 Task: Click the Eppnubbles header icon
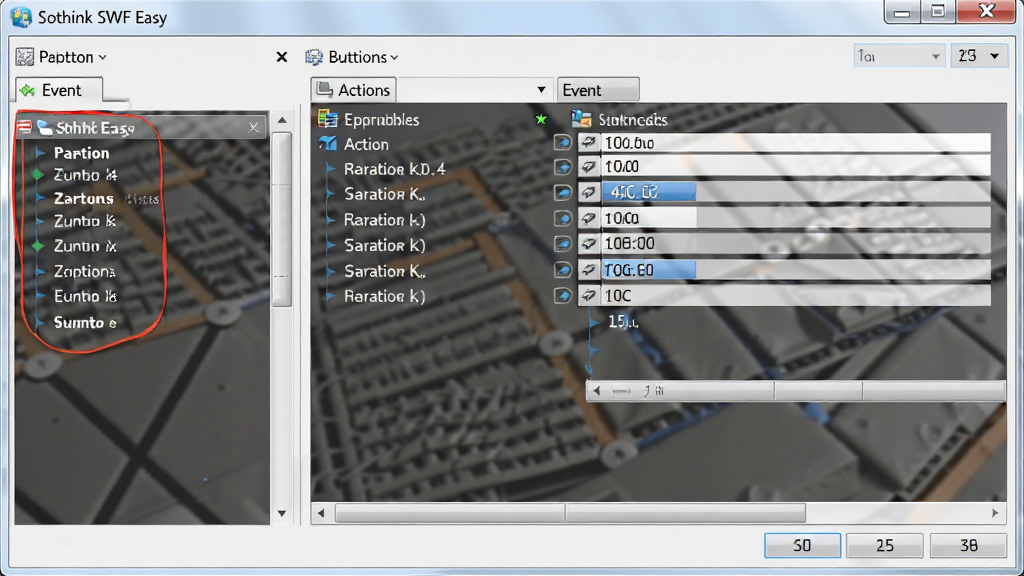click(327, 119)
